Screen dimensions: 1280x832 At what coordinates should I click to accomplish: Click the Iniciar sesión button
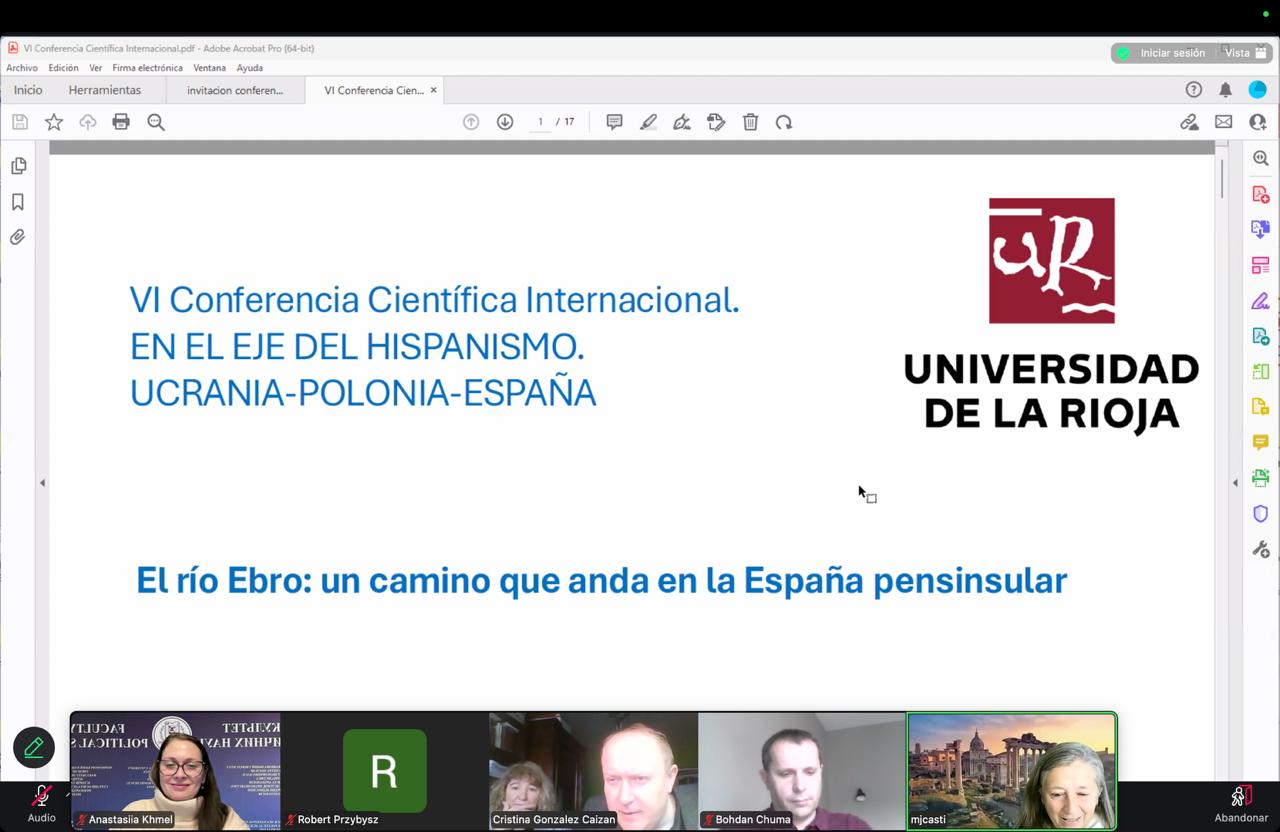point(1162,53)
